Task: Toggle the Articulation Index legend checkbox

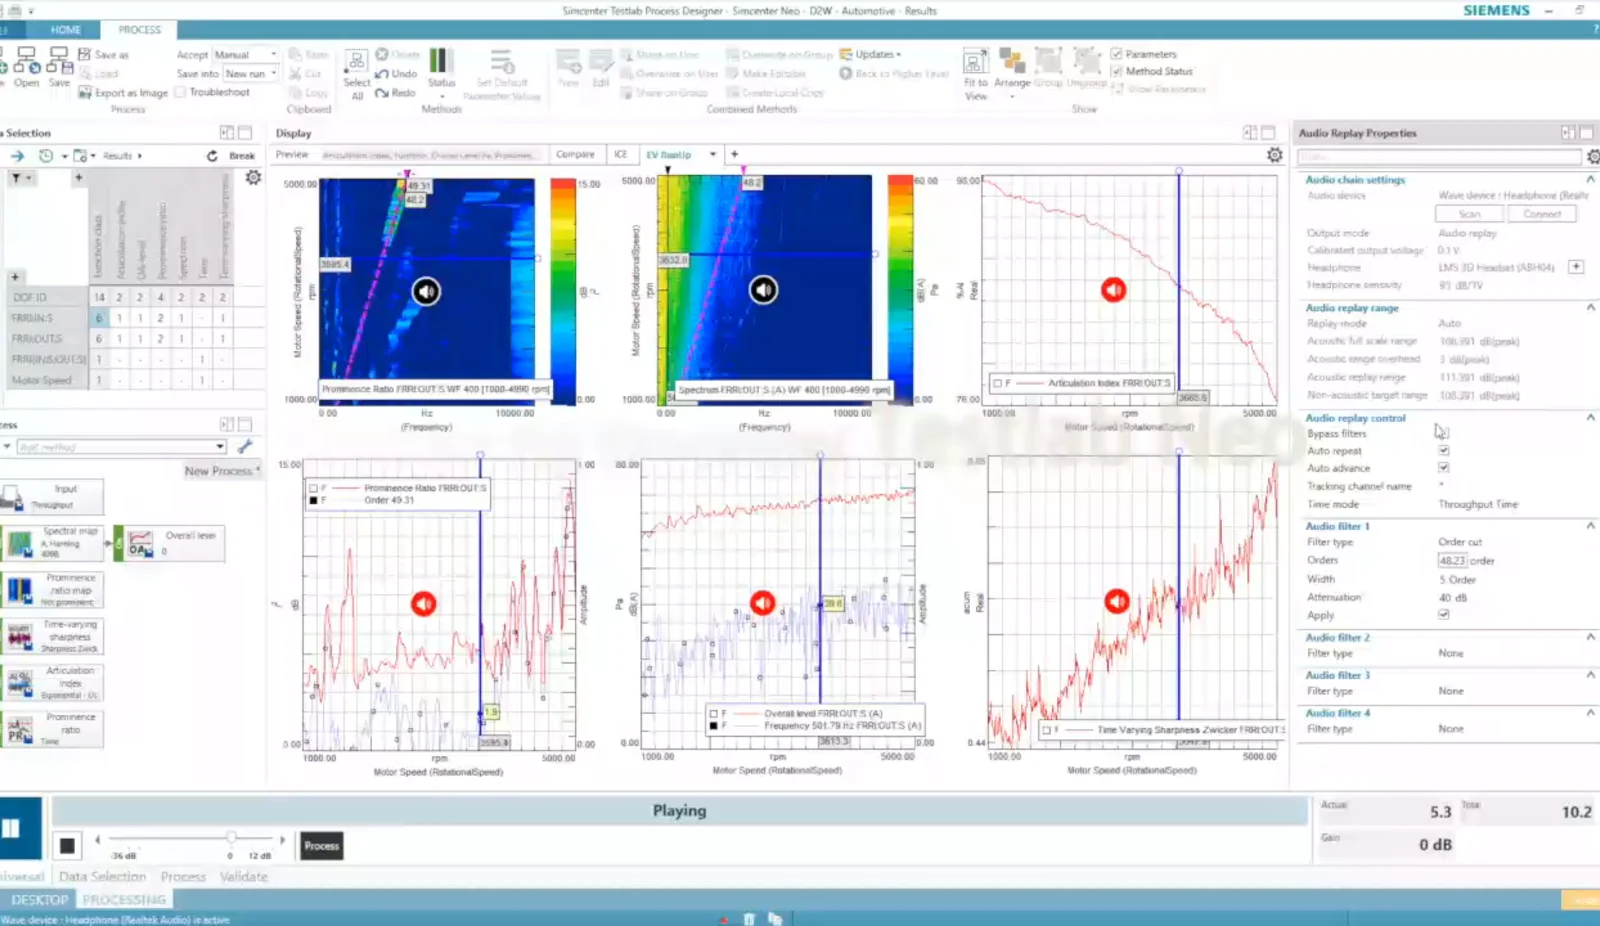Action: pos(997,383)
